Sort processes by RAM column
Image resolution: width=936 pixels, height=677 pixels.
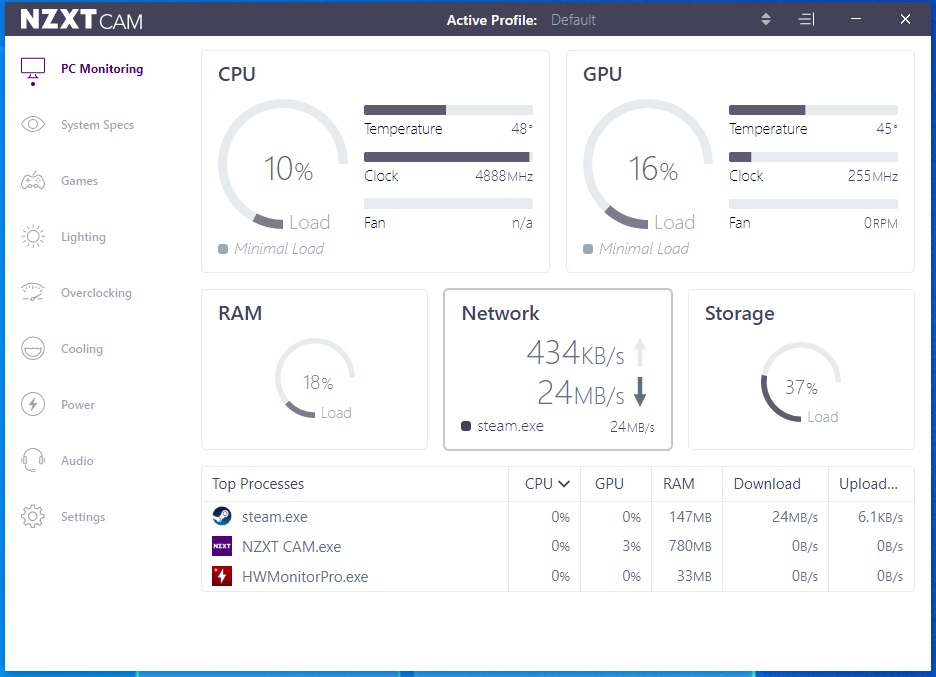pyautogui.click(x=679, y=484)
